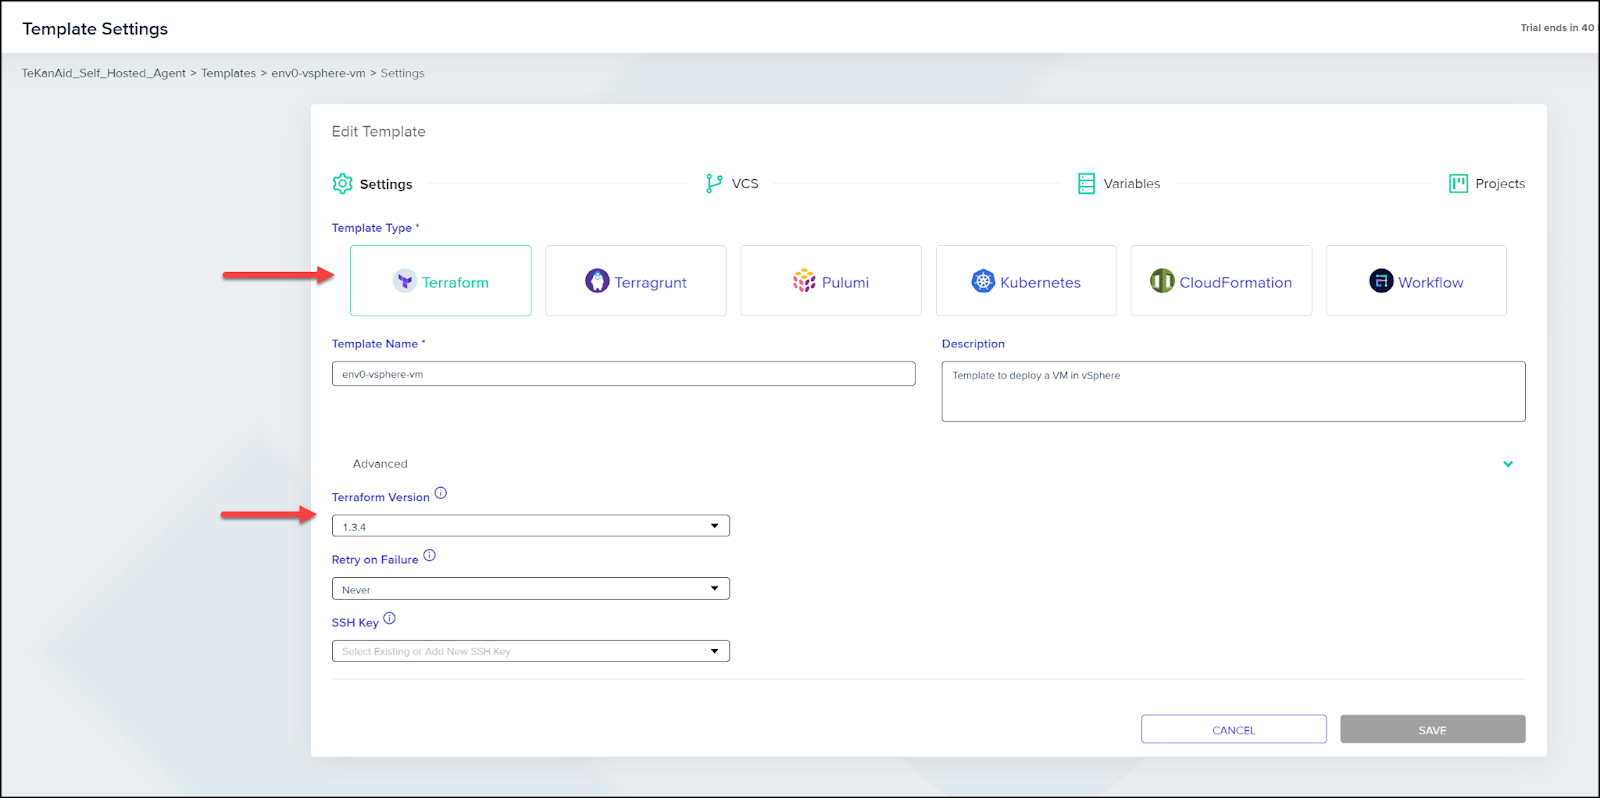Show Terraform Version info tooltip icon

pos(441,493)
